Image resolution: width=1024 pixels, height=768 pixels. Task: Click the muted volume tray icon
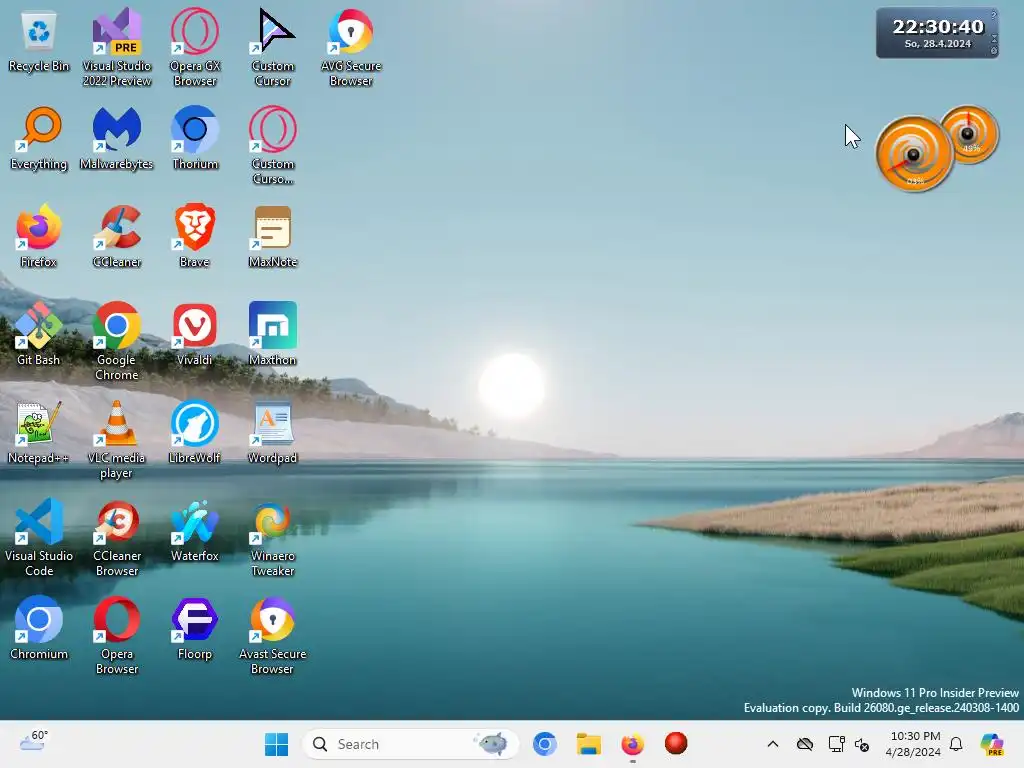[862, 744]
